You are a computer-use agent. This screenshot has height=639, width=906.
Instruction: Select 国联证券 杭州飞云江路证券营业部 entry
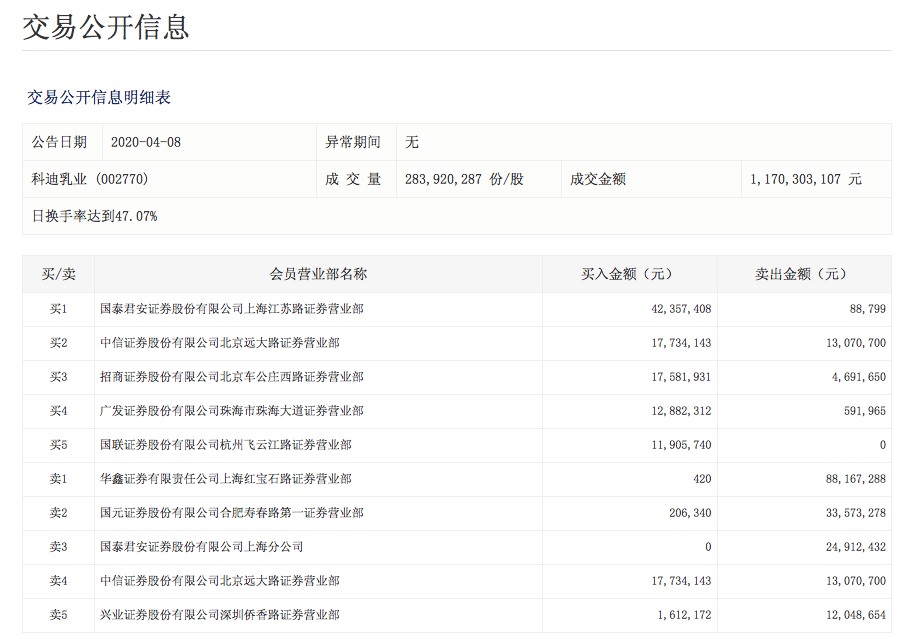226,445
